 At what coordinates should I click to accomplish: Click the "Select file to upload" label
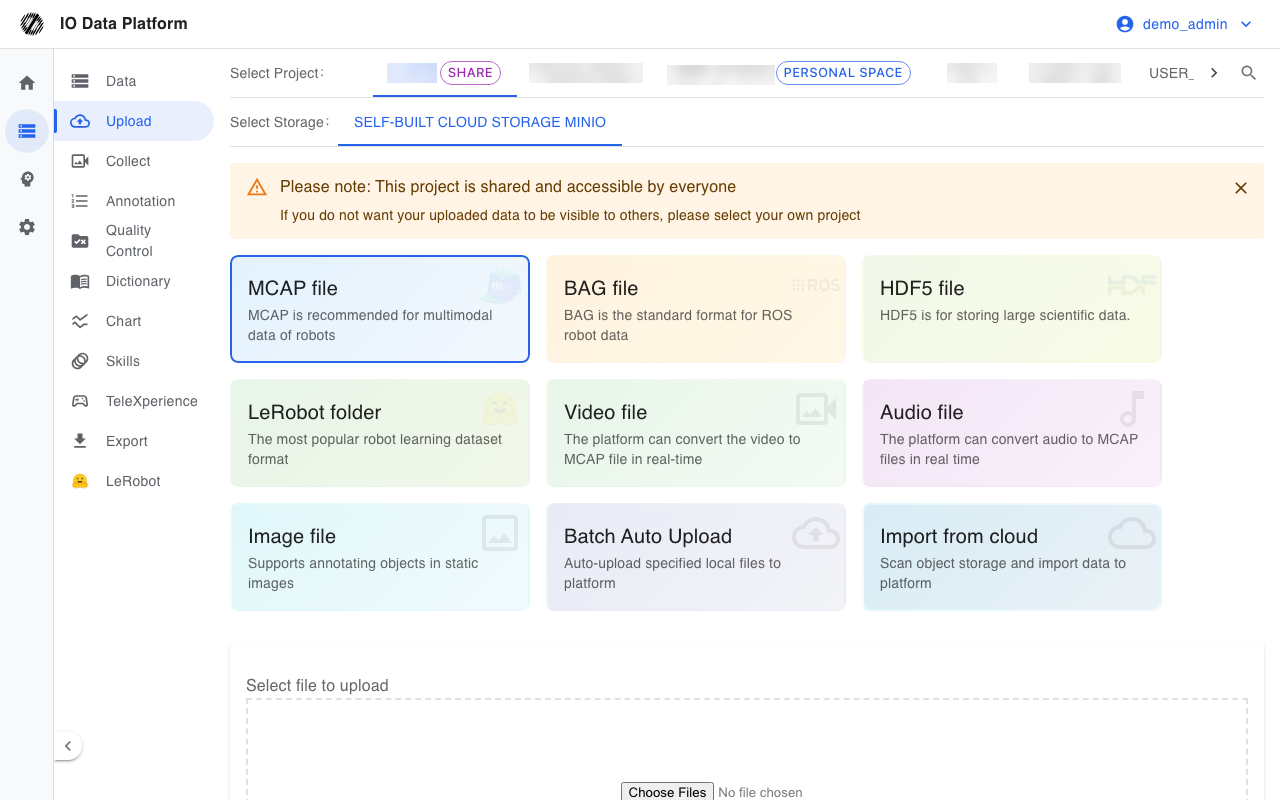(x=317, y=686)
